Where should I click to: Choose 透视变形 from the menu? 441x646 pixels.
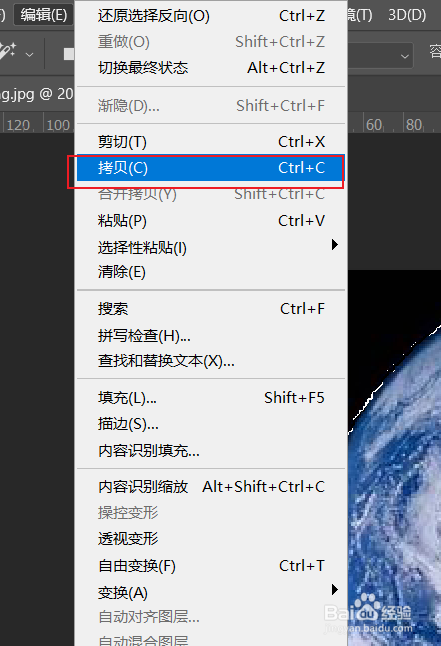(x=211, y=538)
